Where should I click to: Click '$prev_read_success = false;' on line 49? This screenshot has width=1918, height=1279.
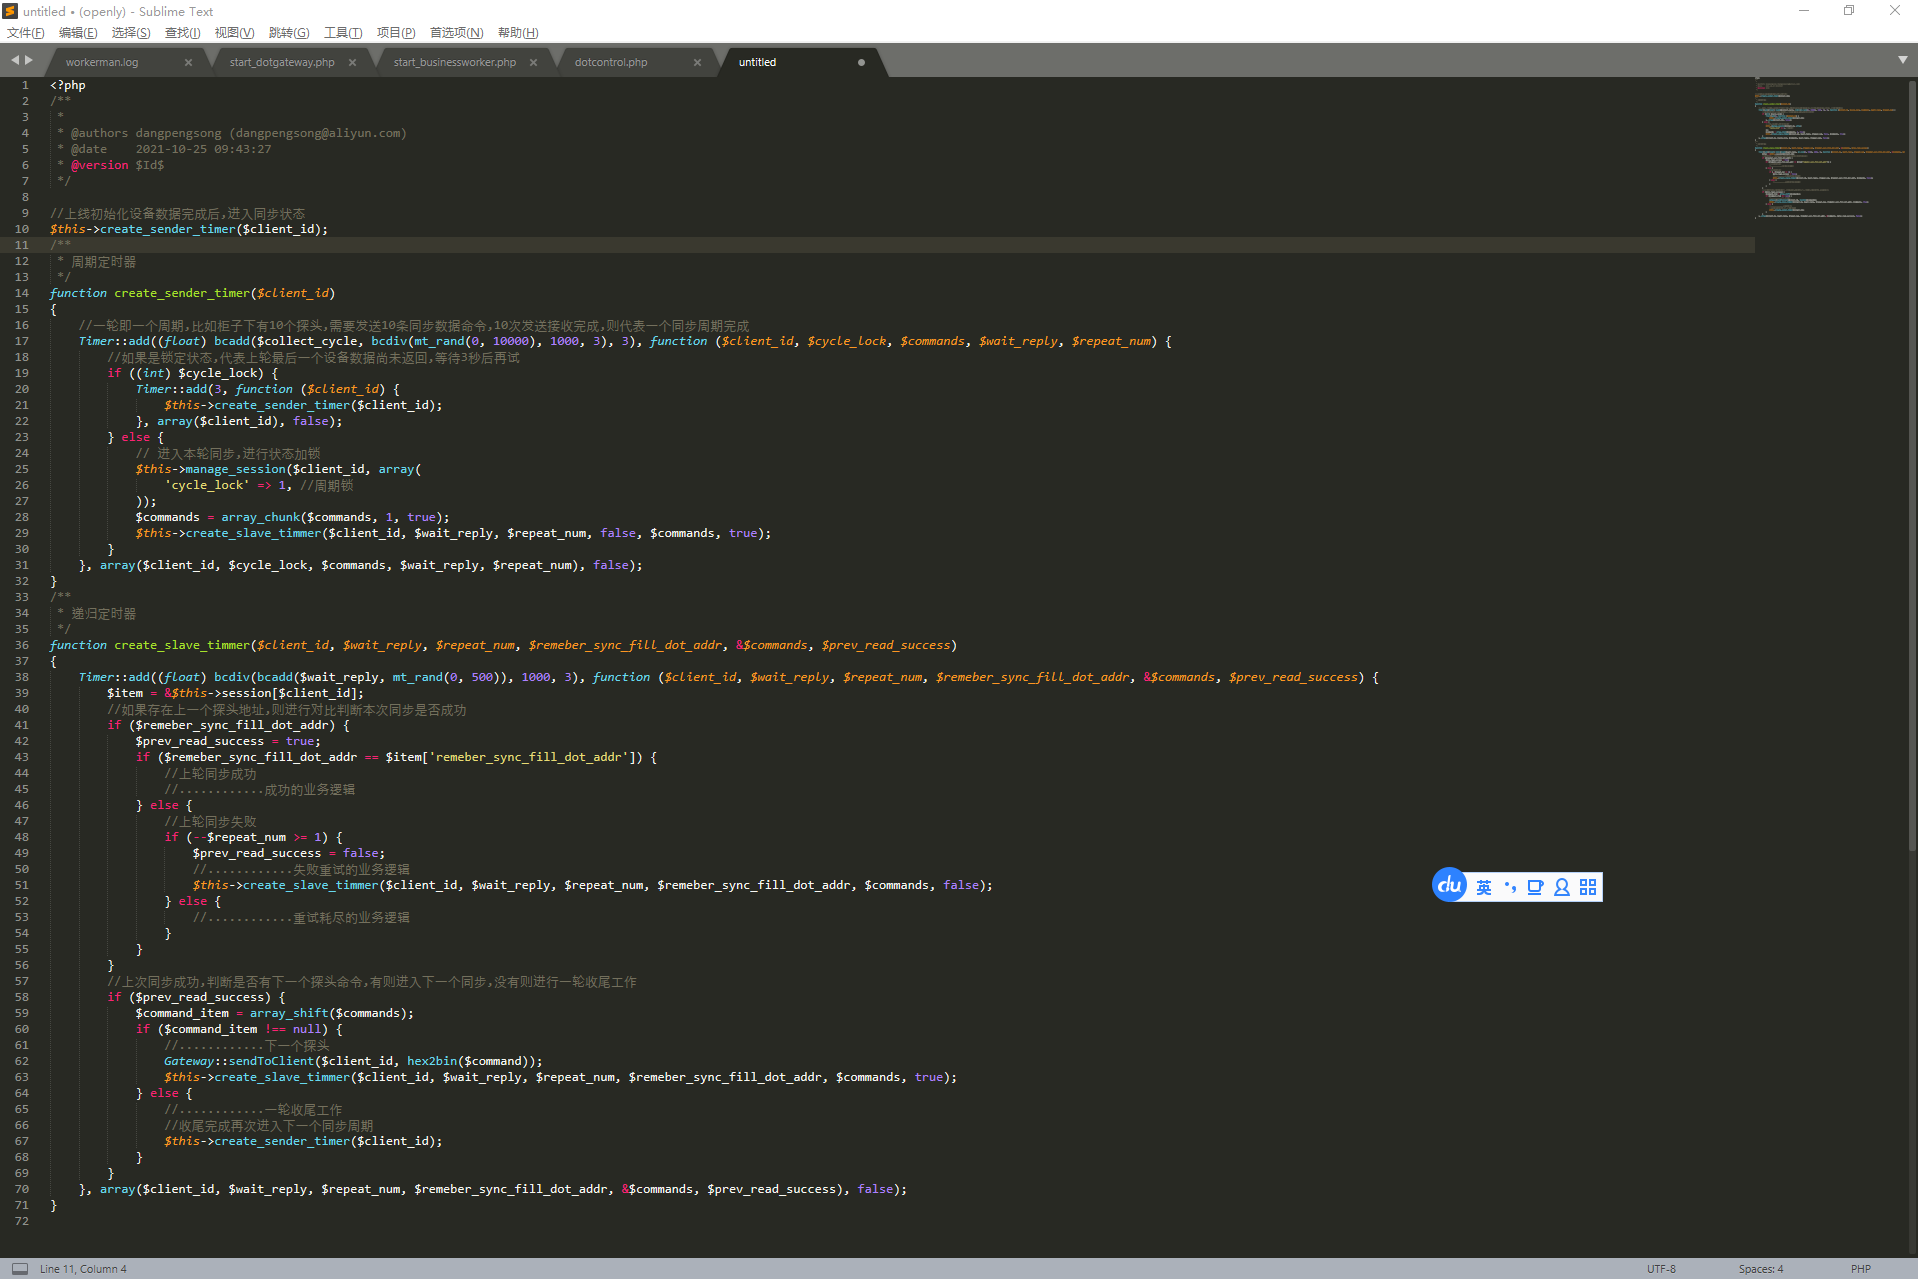tap(289, 853)
